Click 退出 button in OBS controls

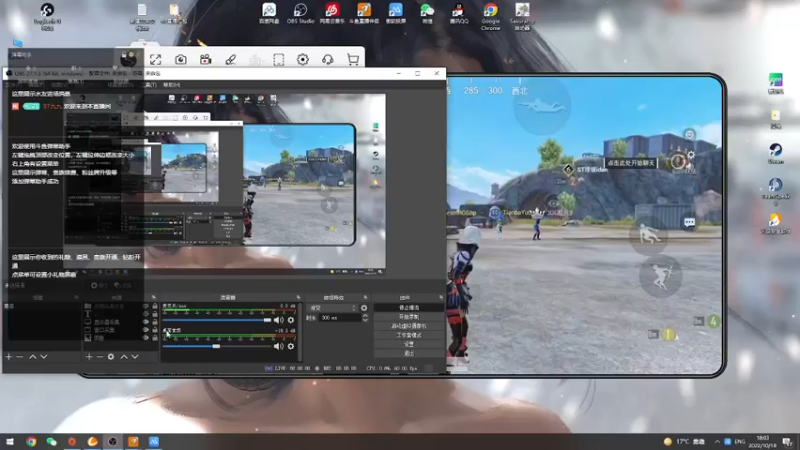(409, 353)
